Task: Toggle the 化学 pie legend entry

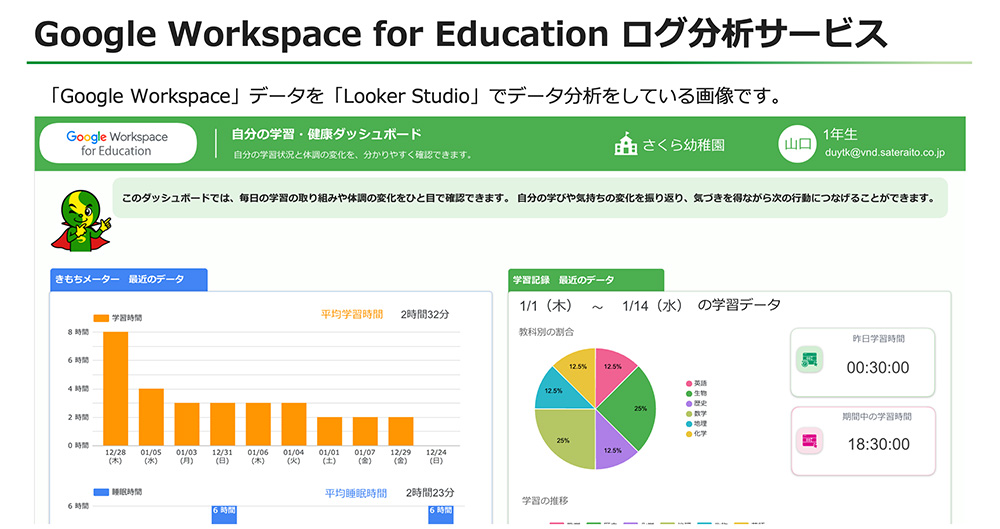Action: pyautogui.click(x=696, y=433)
